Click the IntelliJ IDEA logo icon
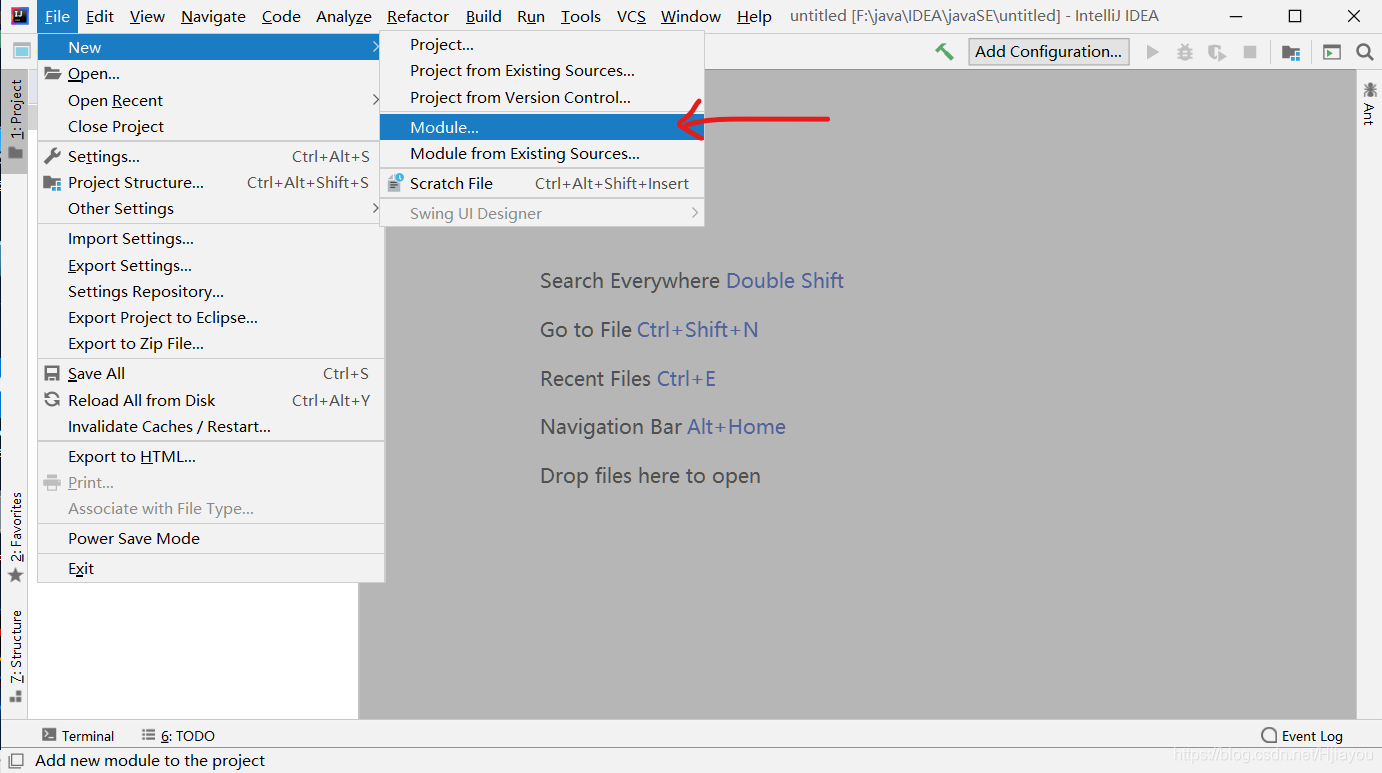 (x=20, y=16)
